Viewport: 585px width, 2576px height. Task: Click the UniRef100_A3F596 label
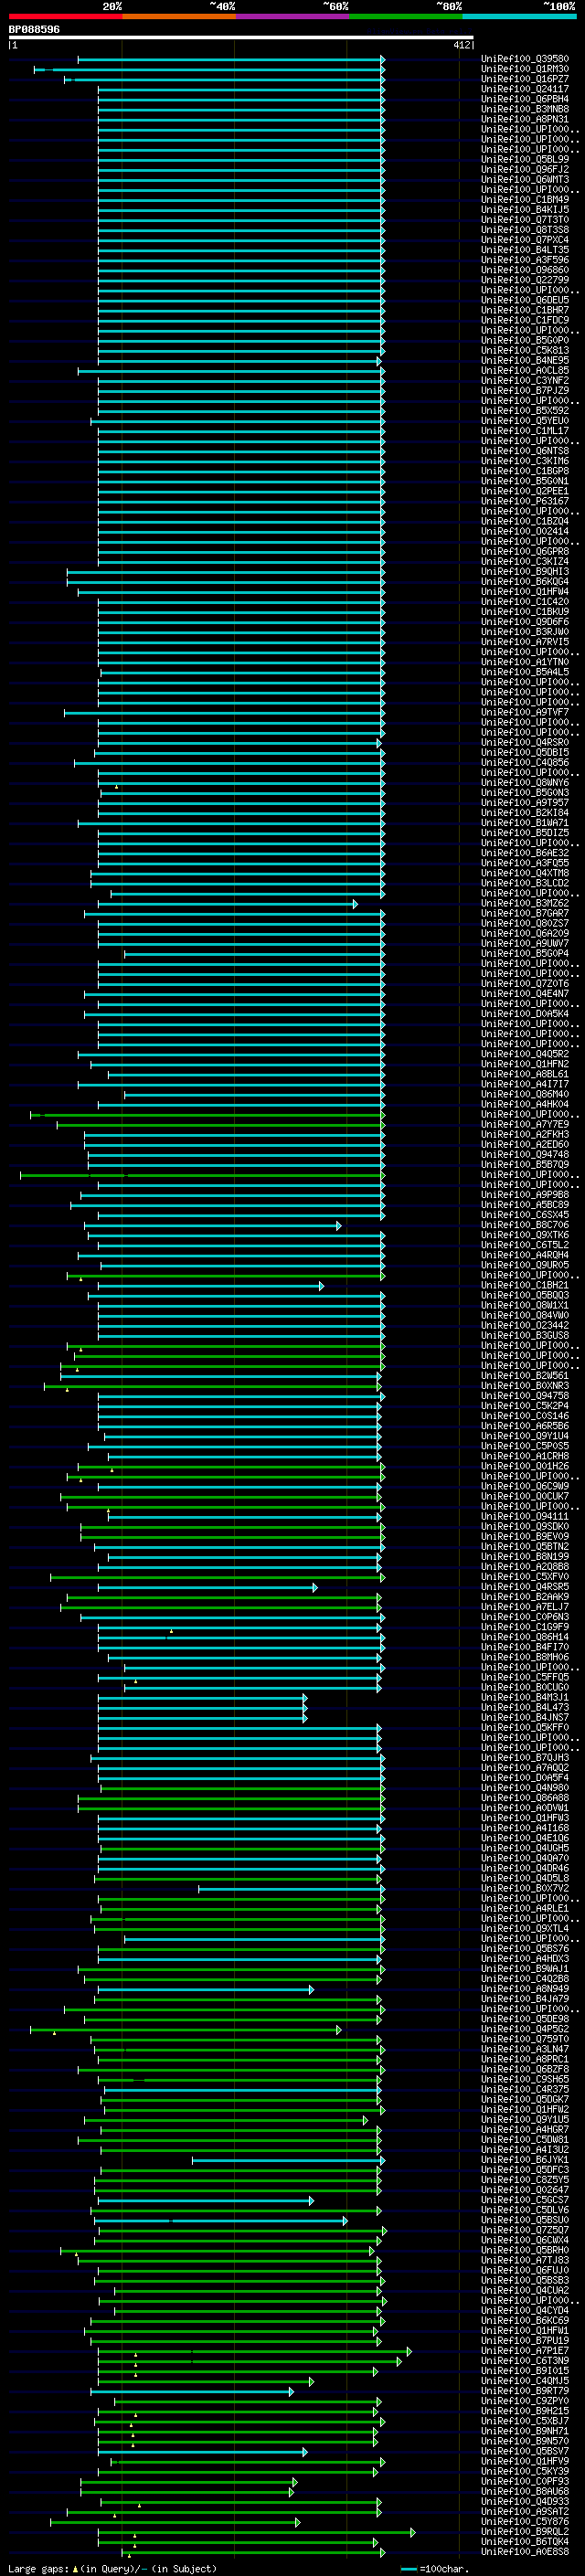tap(525, 260)
